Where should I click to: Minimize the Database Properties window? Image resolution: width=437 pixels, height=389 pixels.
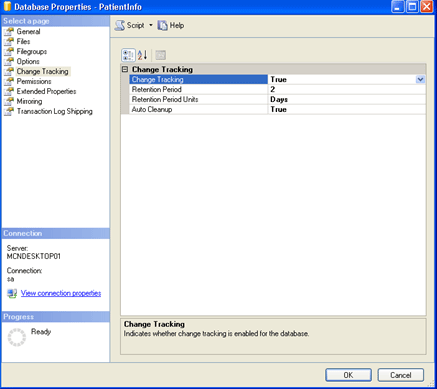(x=398, y=7)
